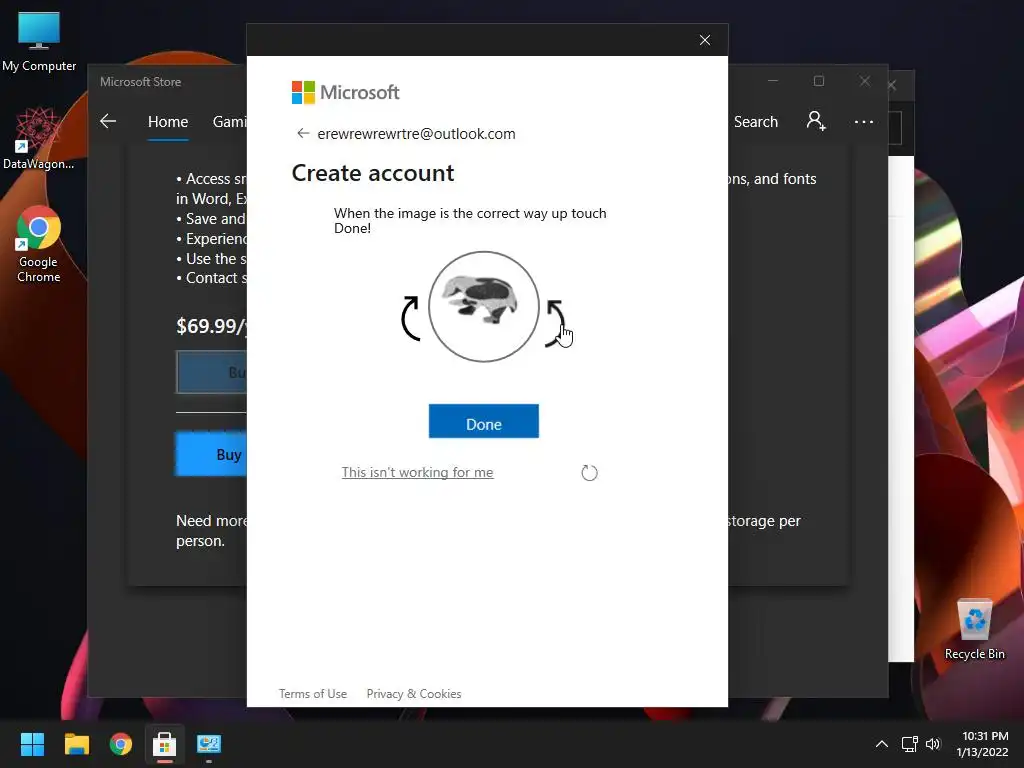Click the $69.99 price text in Store

pos(211,326)
